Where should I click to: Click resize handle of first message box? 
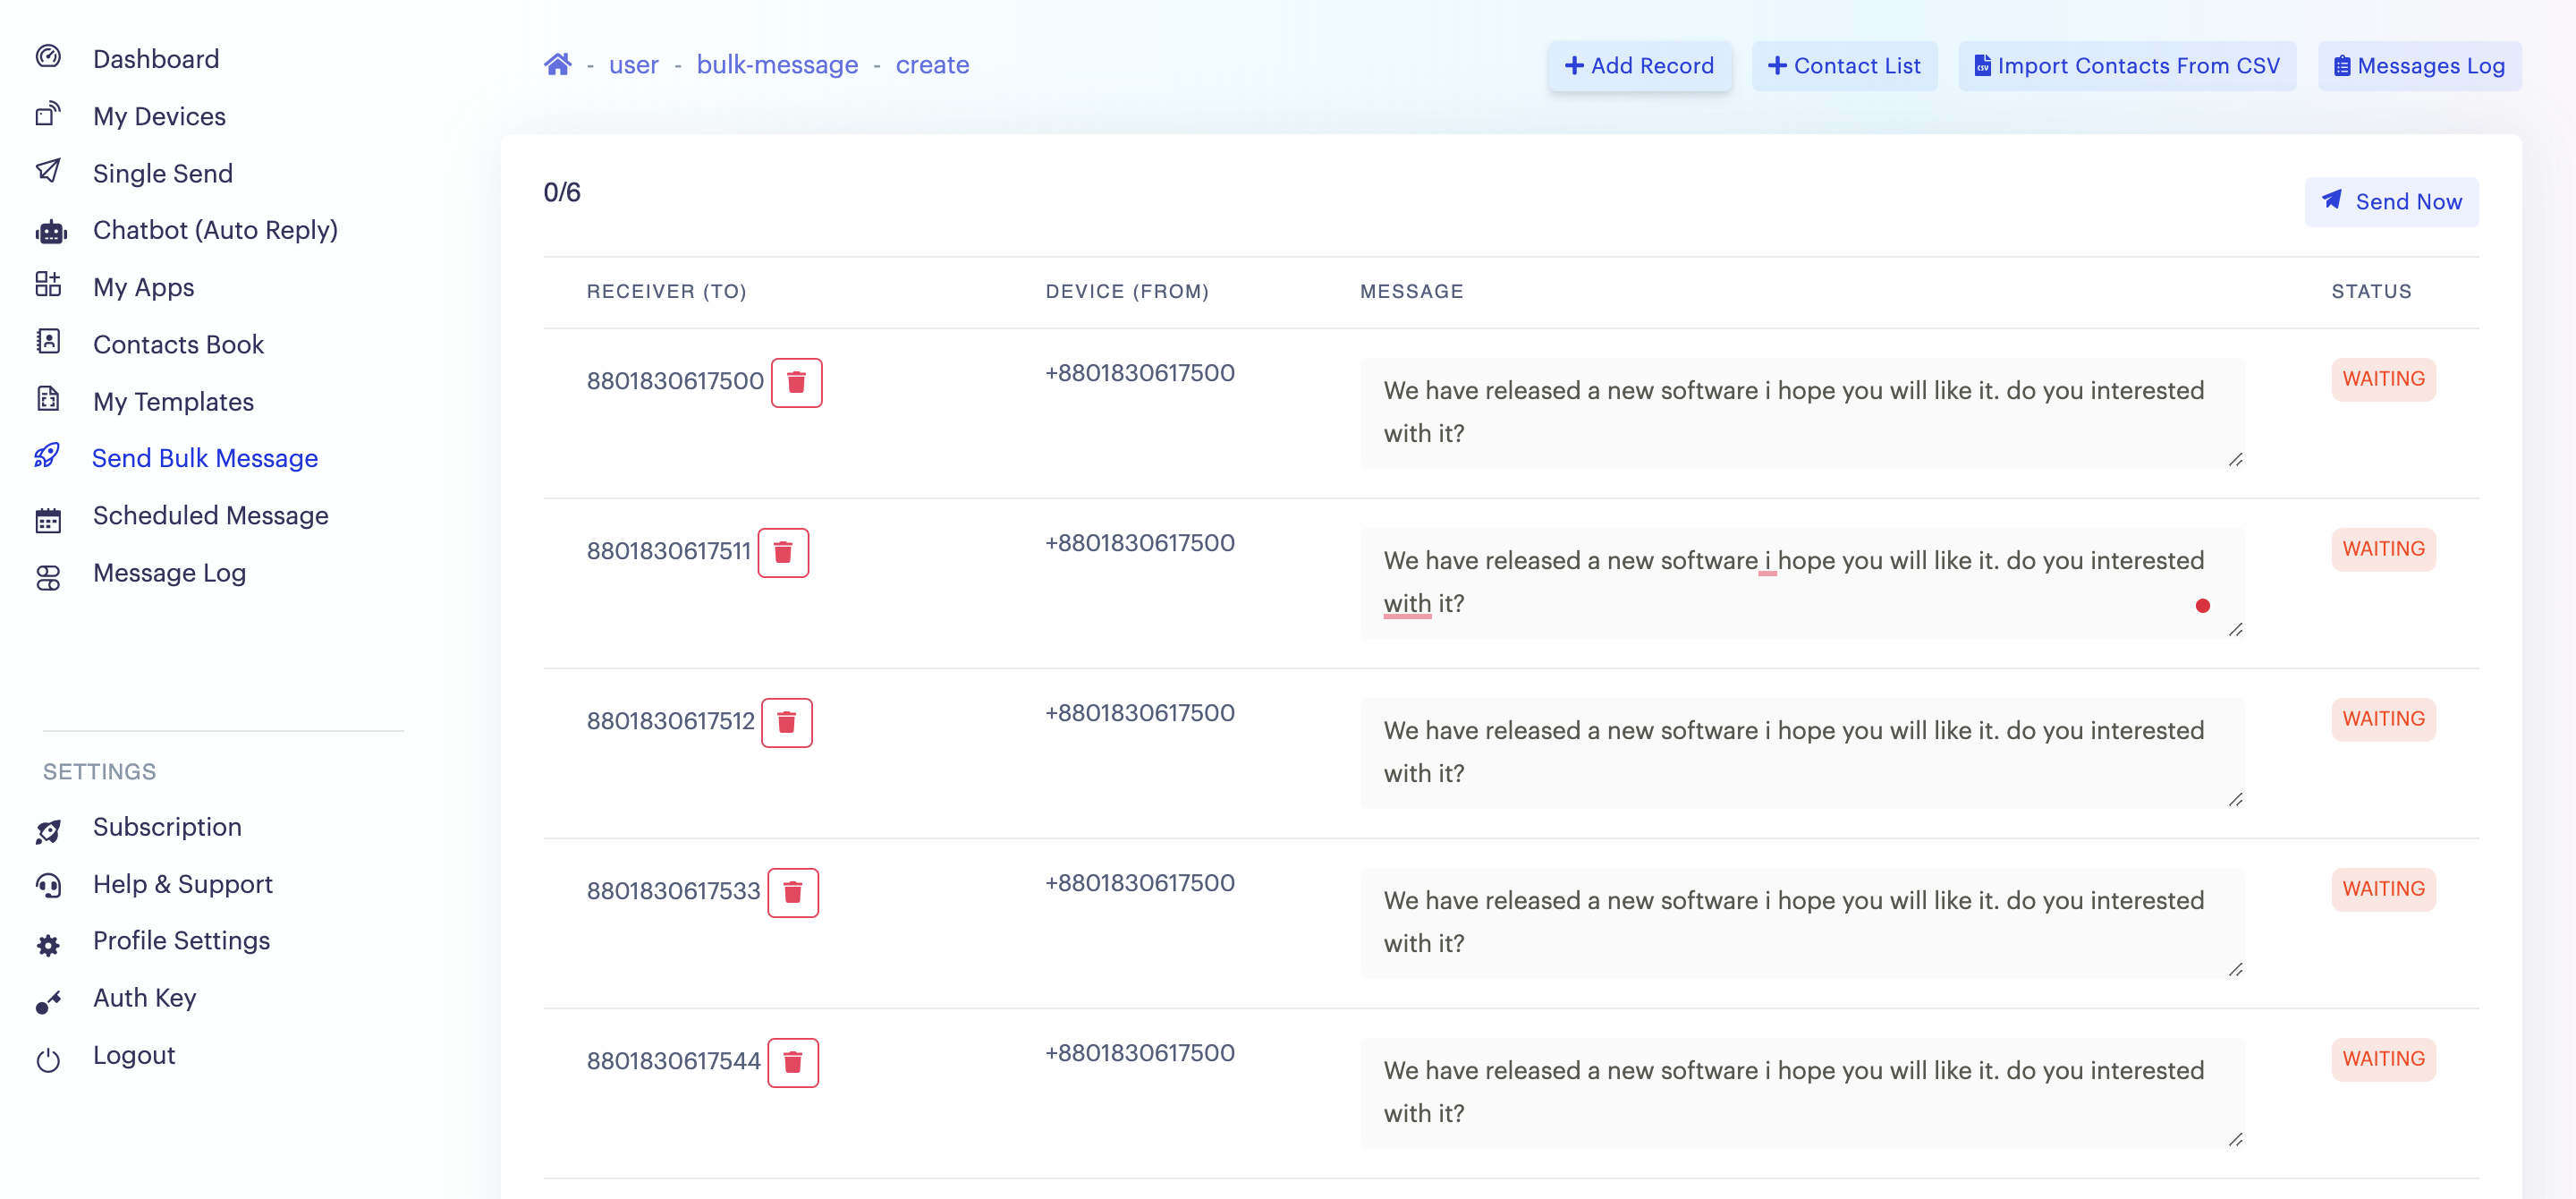pyautogui.click(x=2235, y=459)
